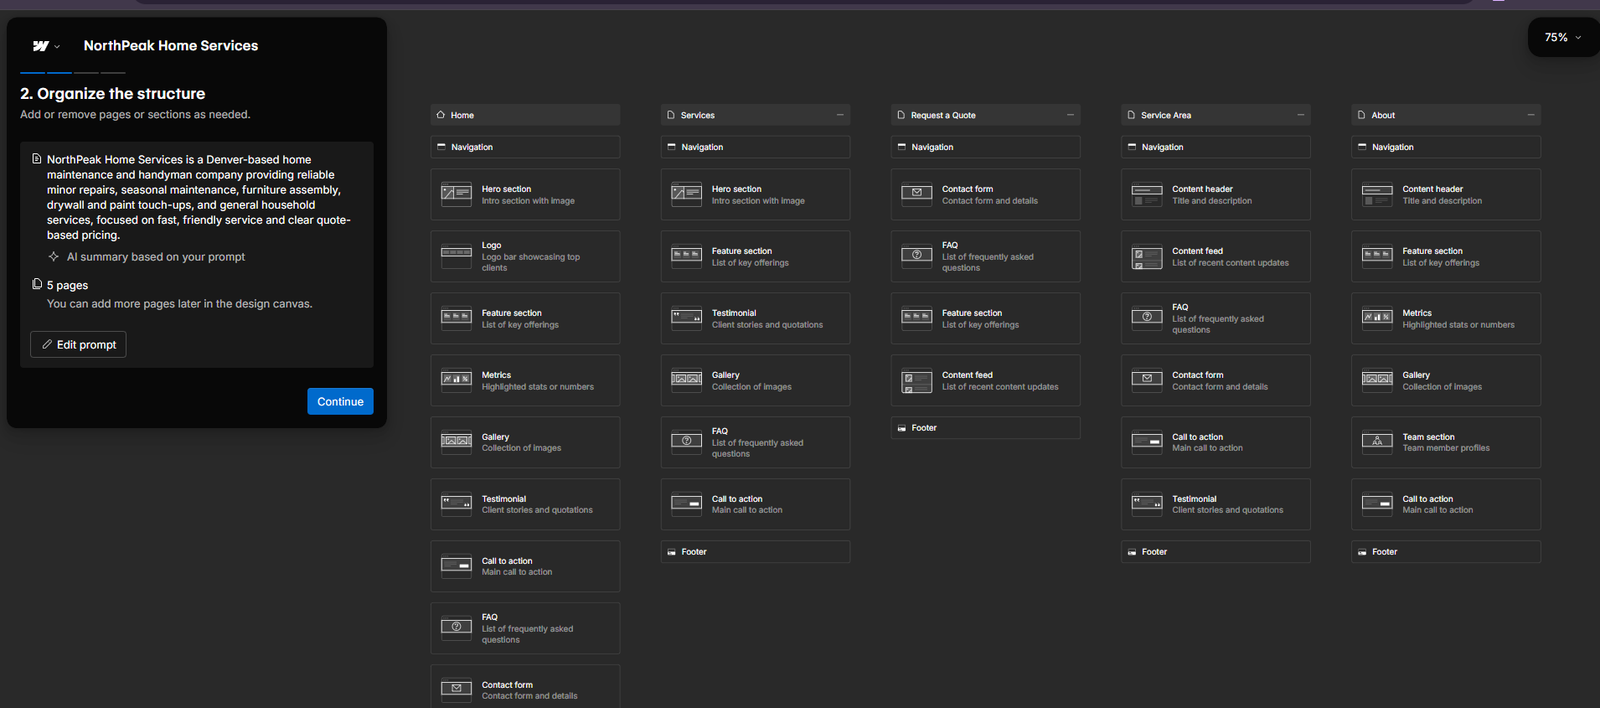Click Content feed icon in Request a Quote

[916, 380]
